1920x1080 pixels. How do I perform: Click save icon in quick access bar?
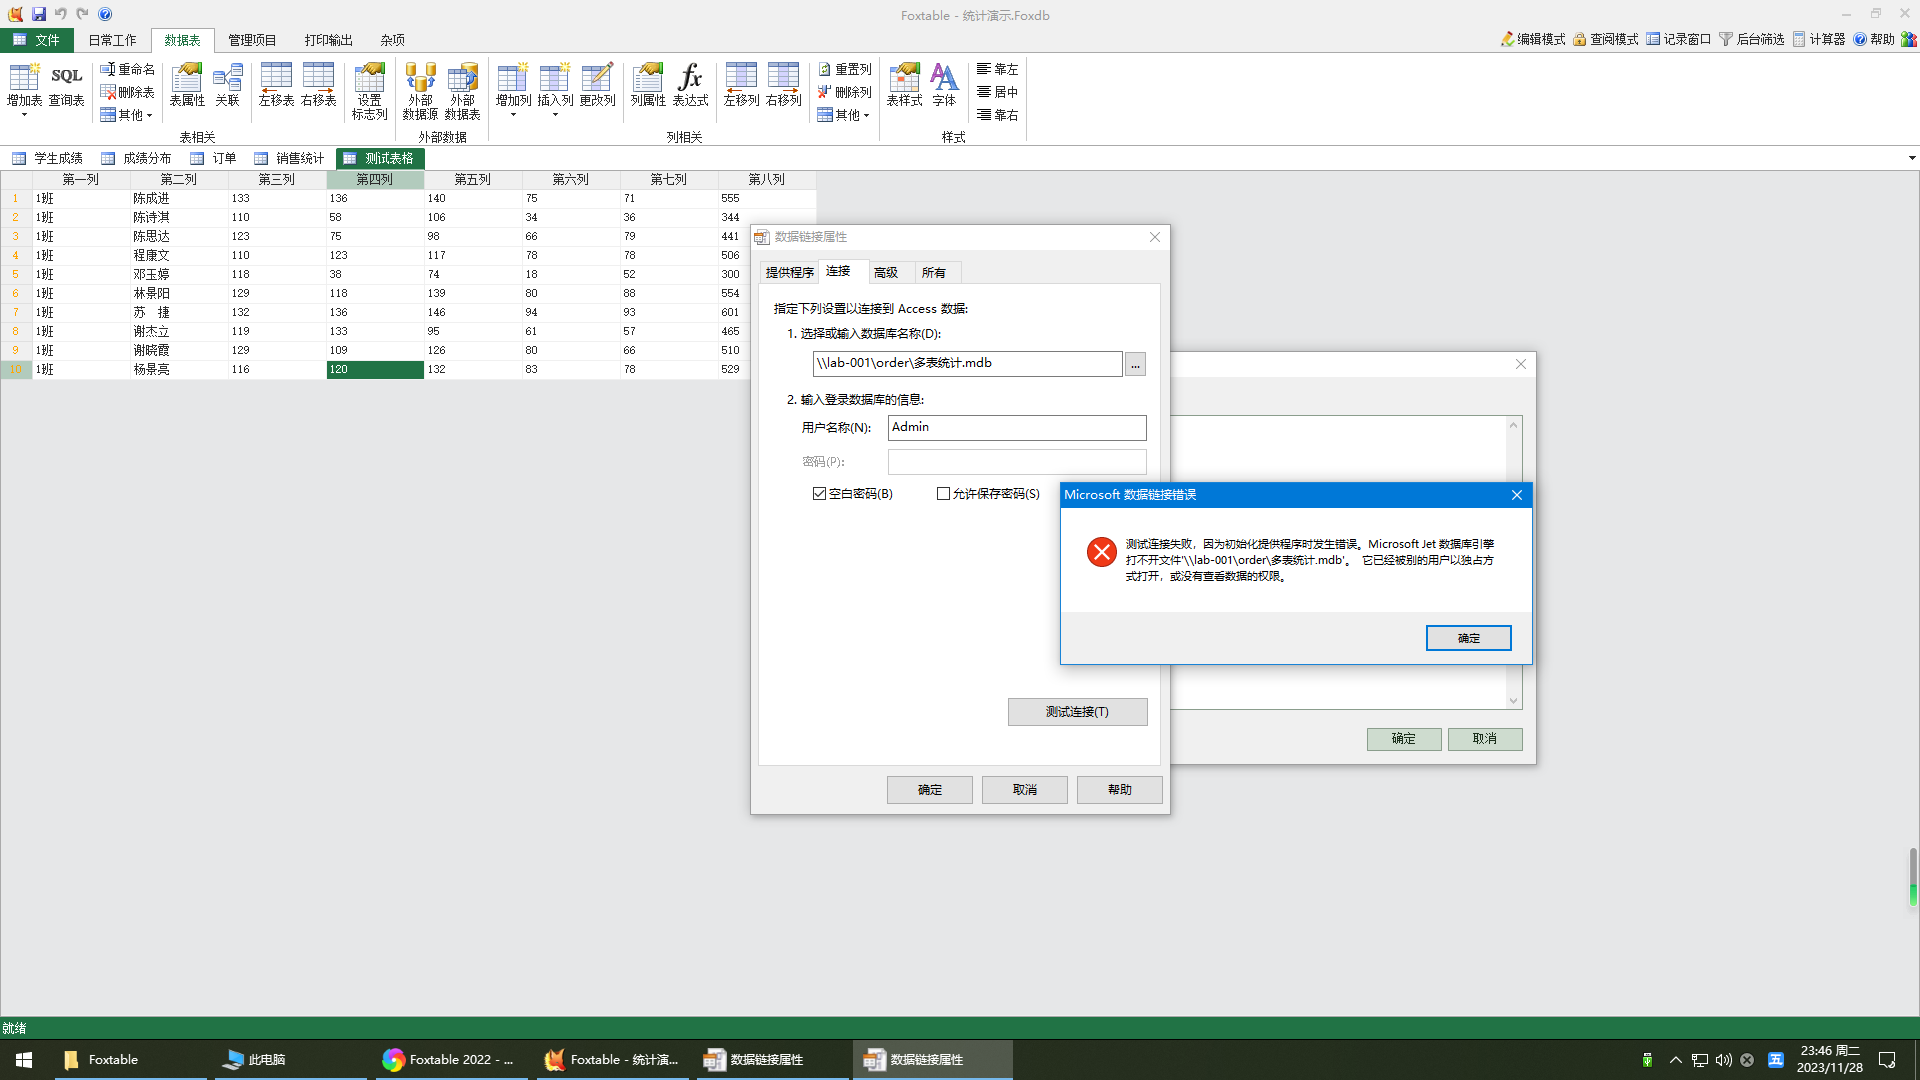click(38, 14)
